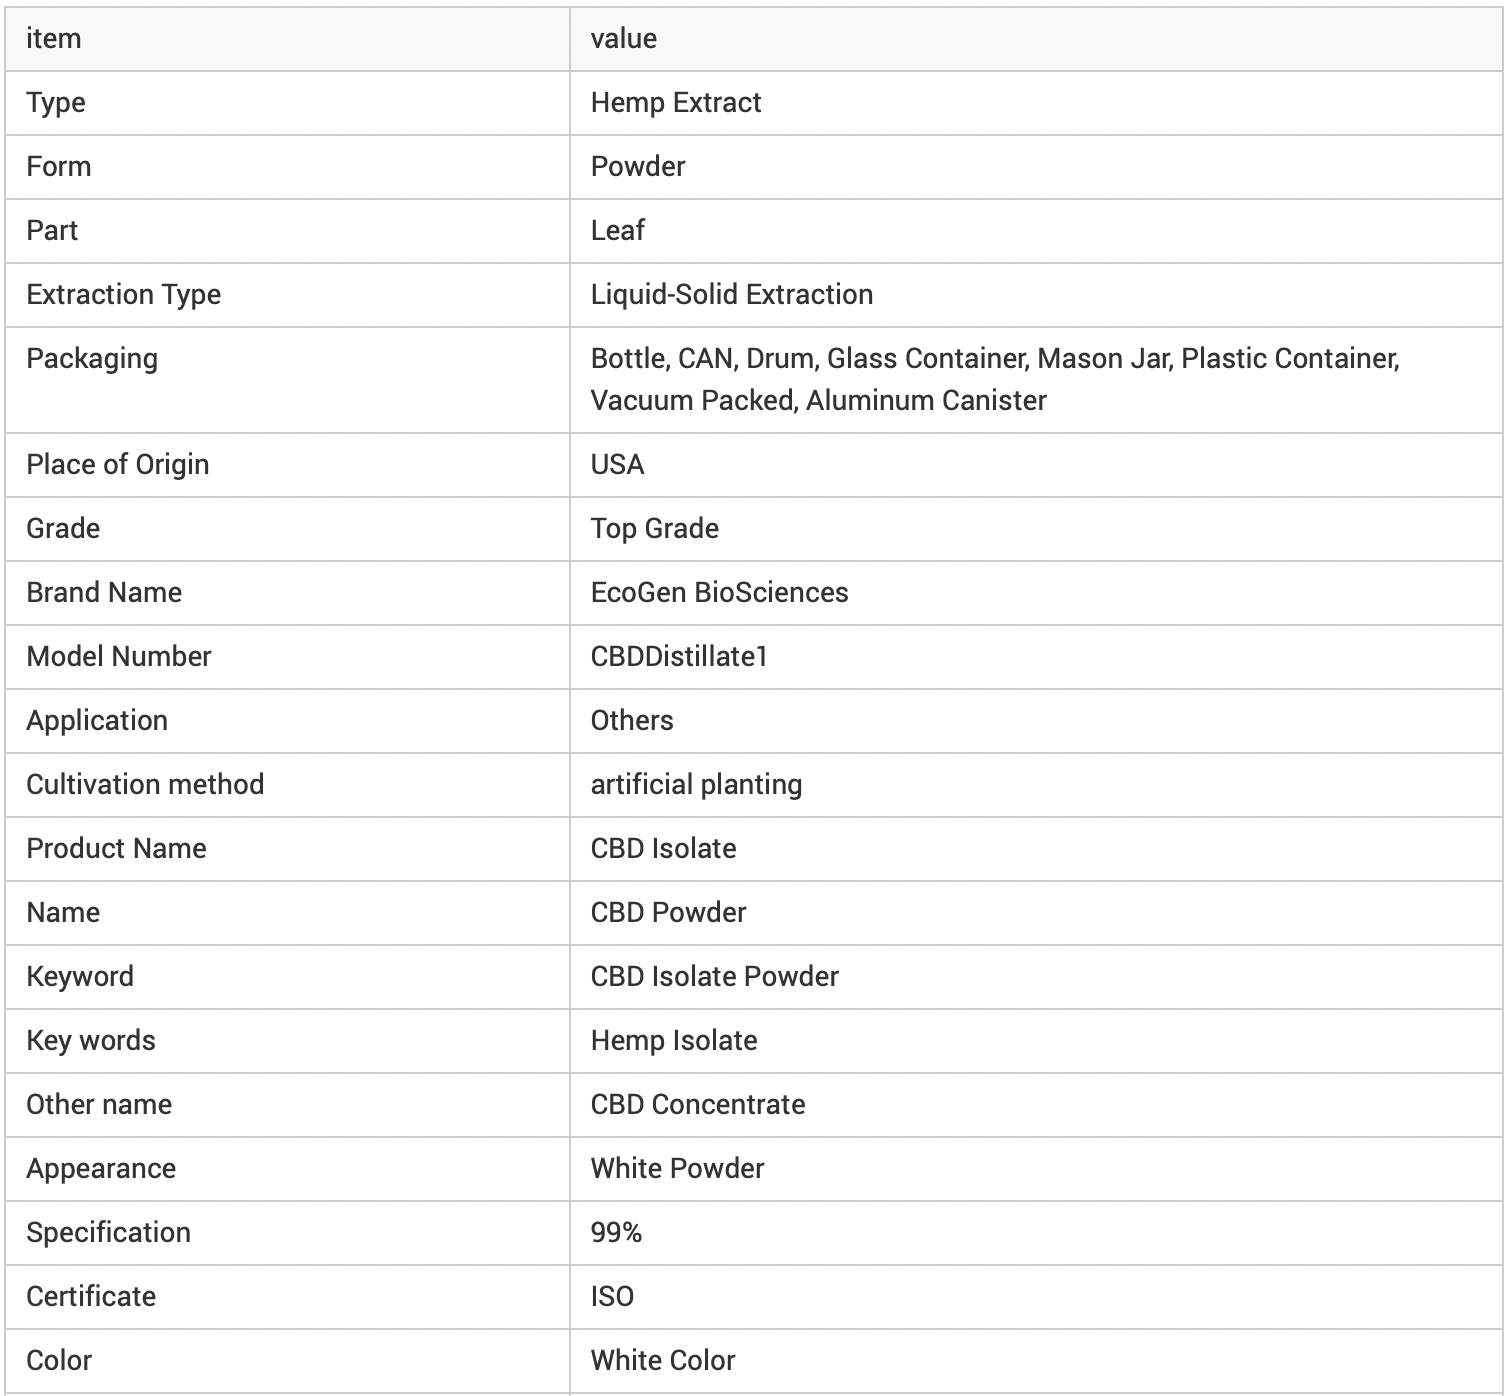Click the 'ISO' certificate value

tap(613, 1297)
